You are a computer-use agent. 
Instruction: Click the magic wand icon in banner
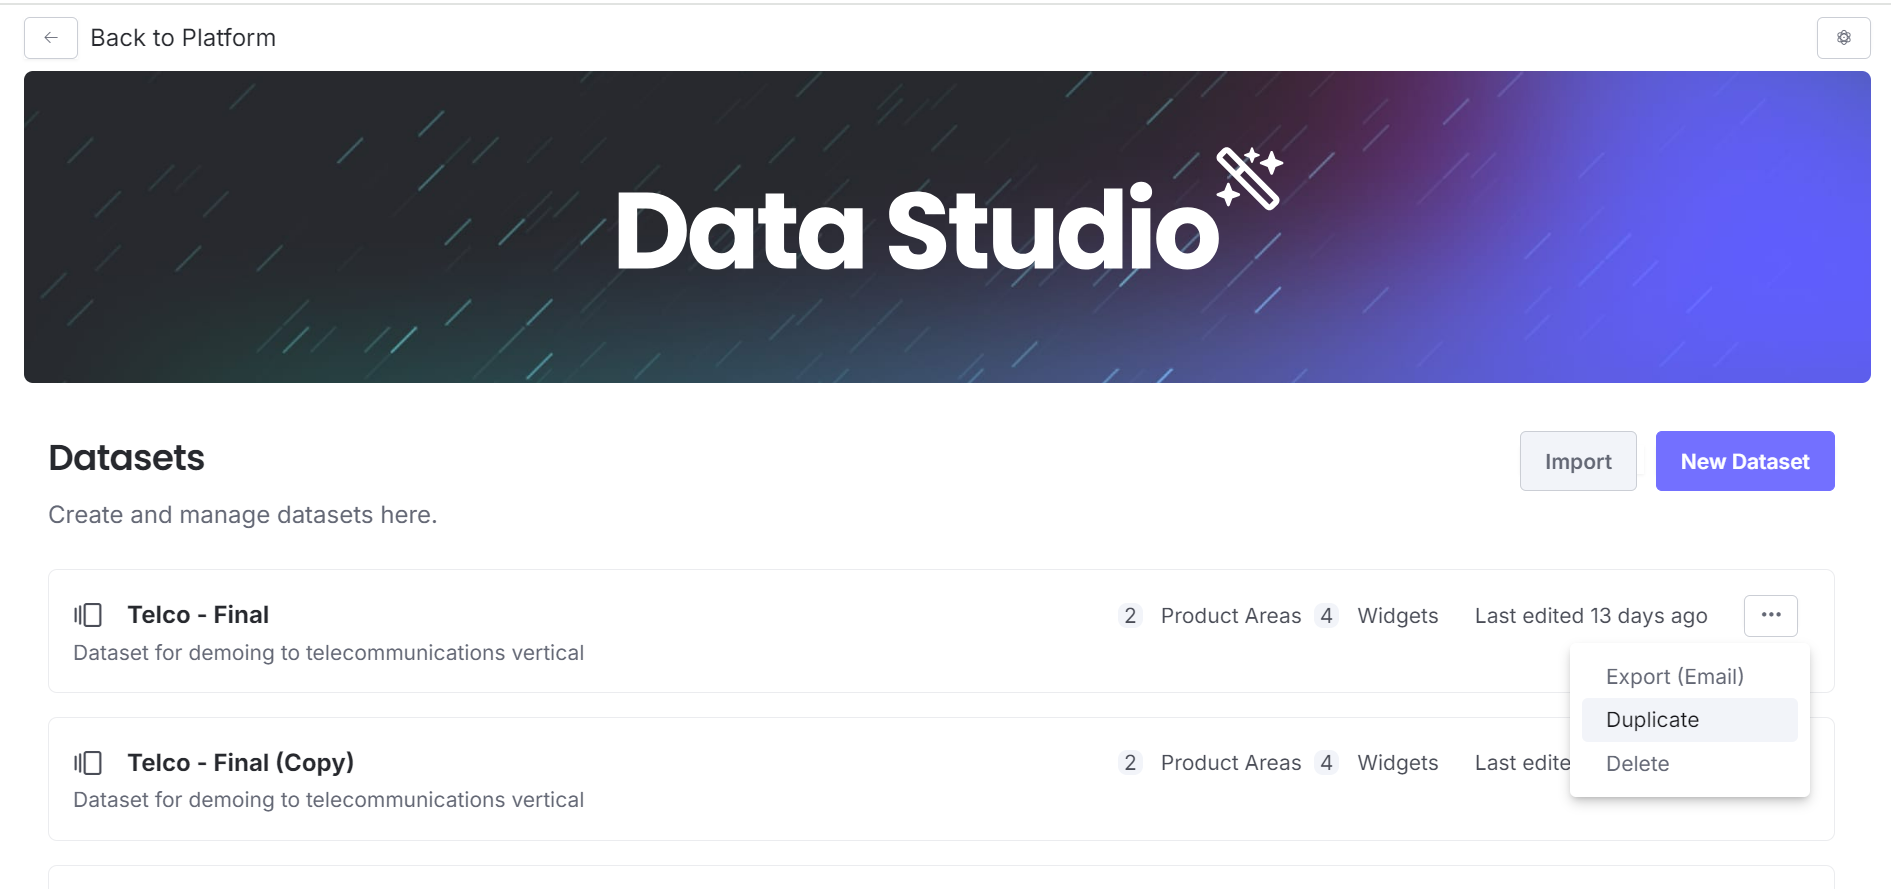click(x=1249, y=178)
